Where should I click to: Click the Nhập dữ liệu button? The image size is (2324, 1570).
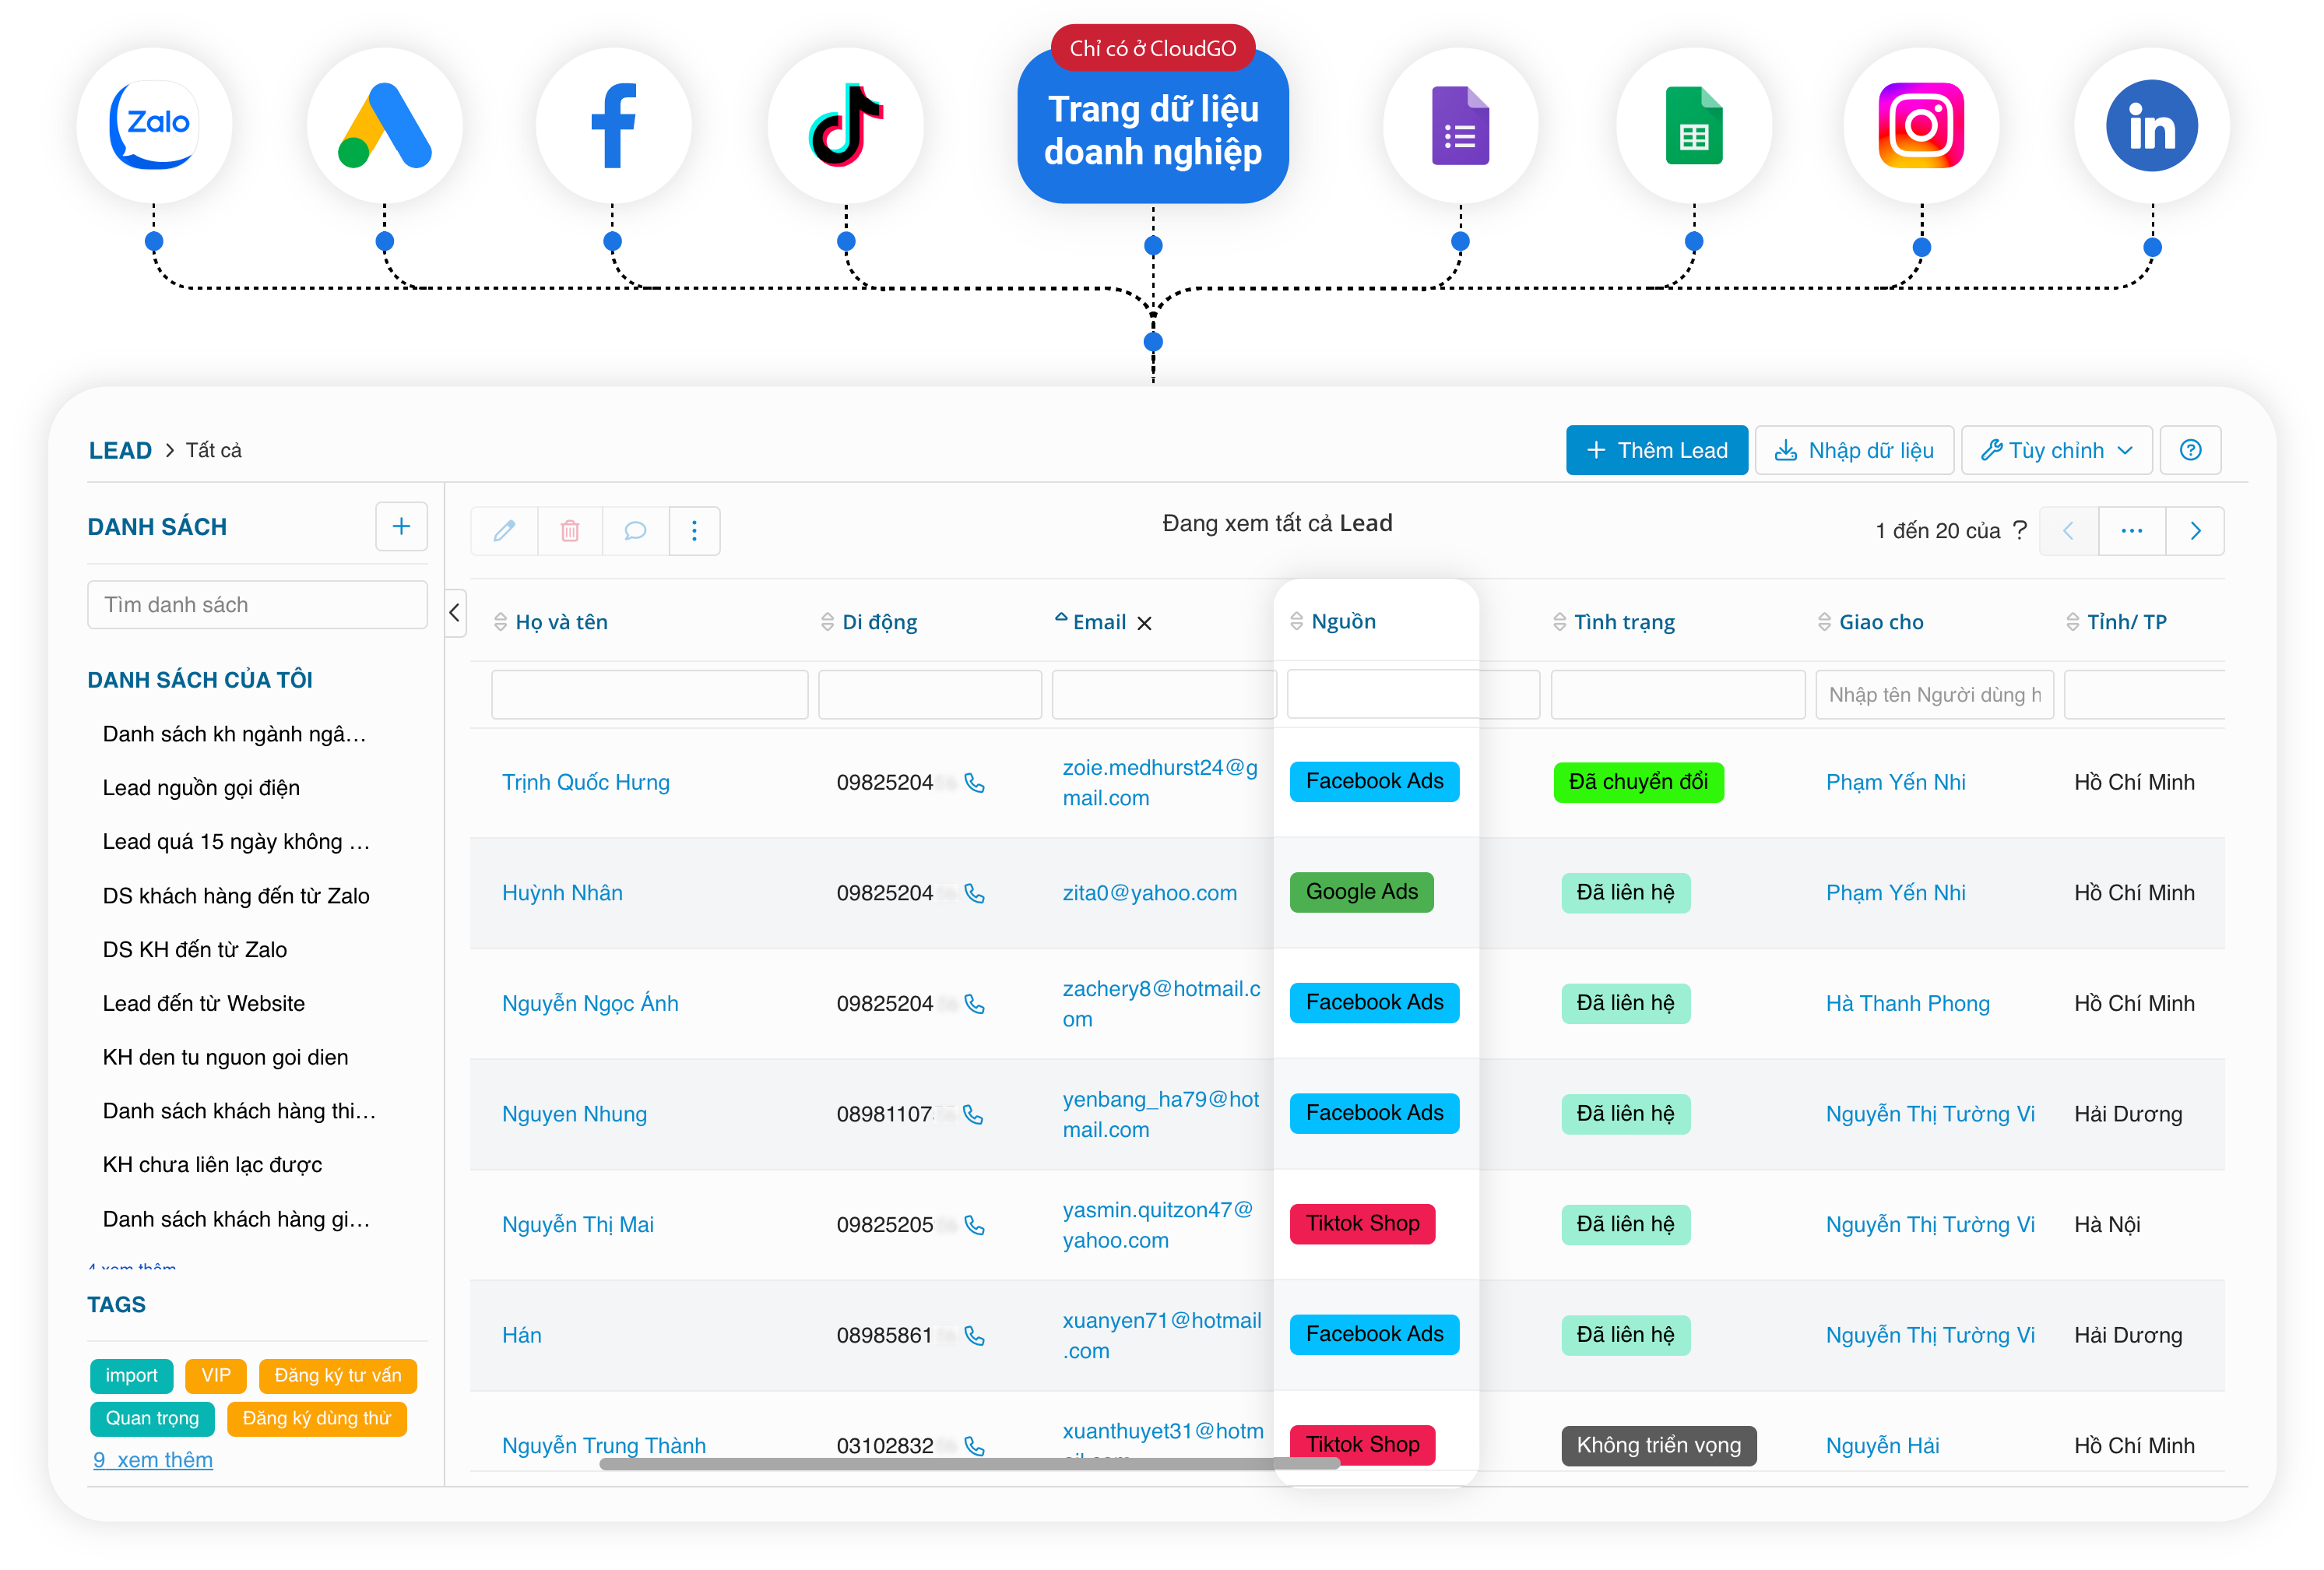[x=1854, y=450]
